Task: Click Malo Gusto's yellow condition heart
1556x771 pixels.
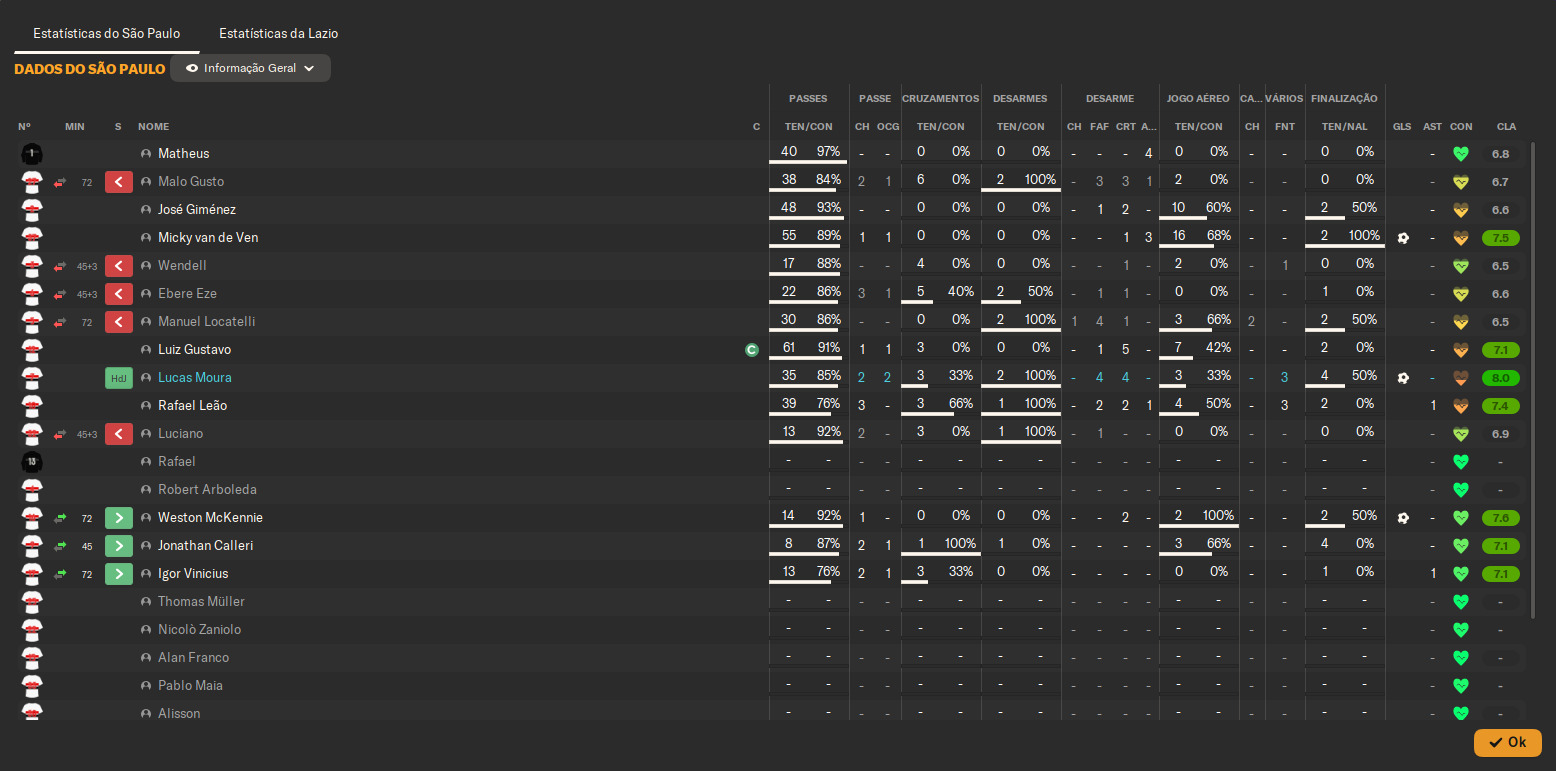Action: click(x=1461, y=182)
